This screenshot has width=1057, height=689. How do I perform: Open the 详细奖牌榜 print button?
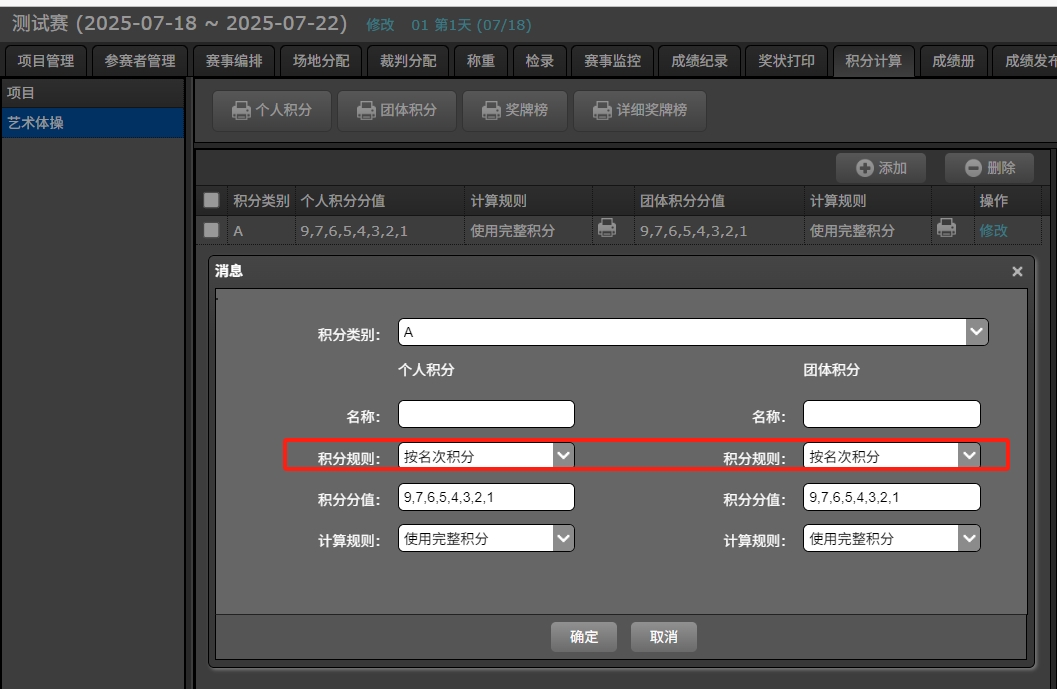tap(640, 111)
